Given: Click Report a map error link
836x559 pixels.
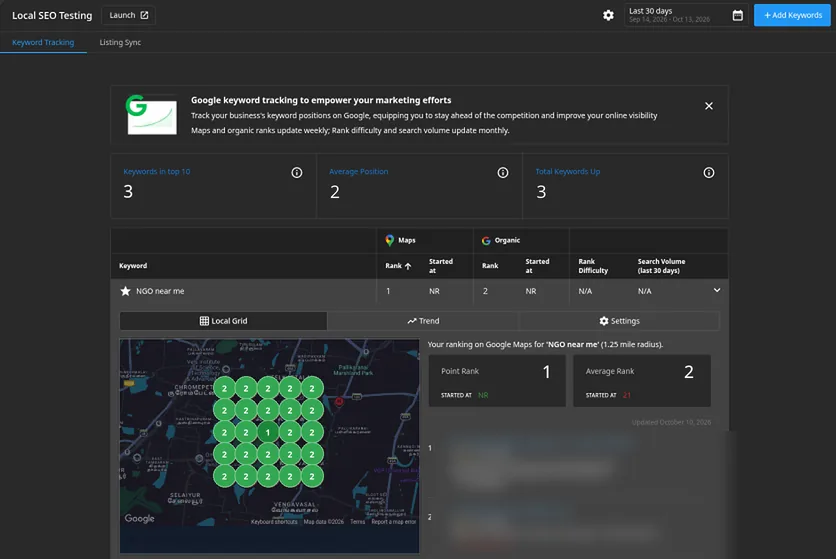Looking at the screenshot, I should pos(393,522).
